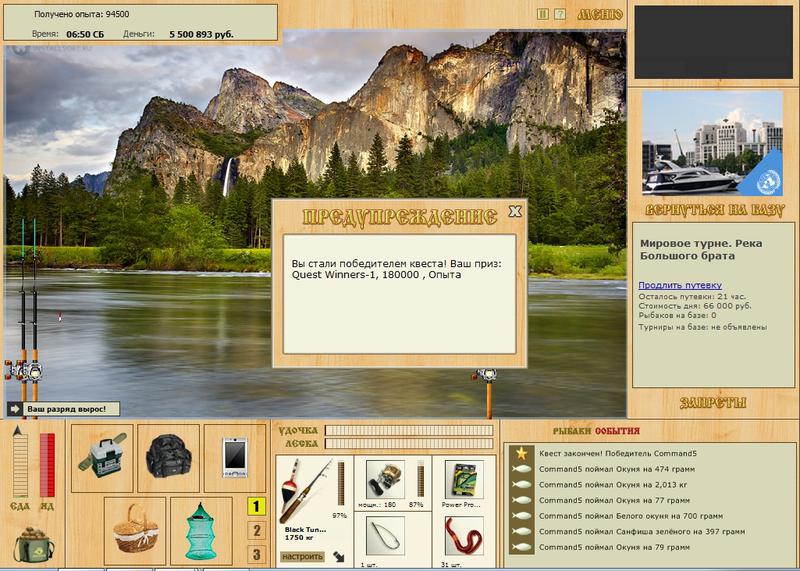The width and height of the screenshot is (800, 571).
Task: Select tackle slot 1
Action: pyautogui.click(x=256, y=507)
